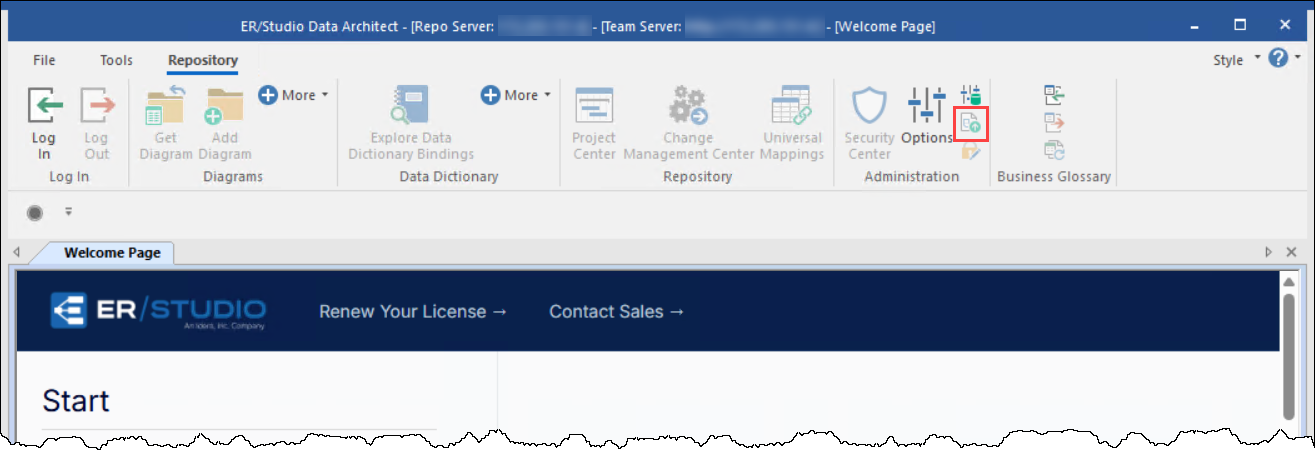1315x459 pixels.
Task: Click the Log In icon
Action: [44, 107]
